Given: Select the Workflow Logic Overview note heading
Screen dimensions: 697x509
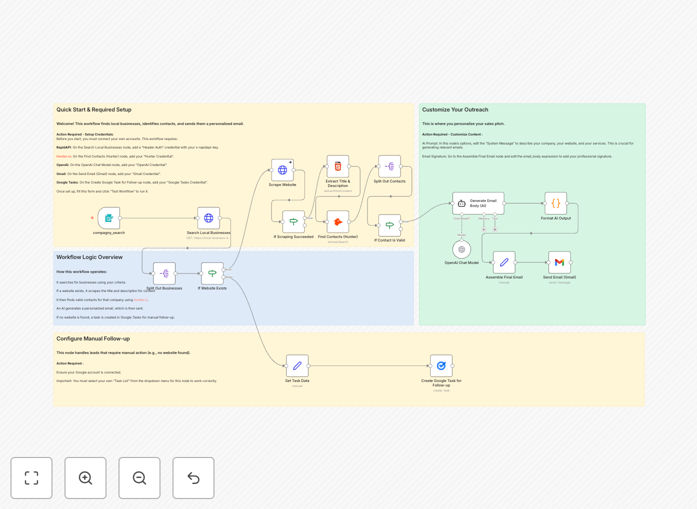Looking at the screenshot, I should [89, 257].
